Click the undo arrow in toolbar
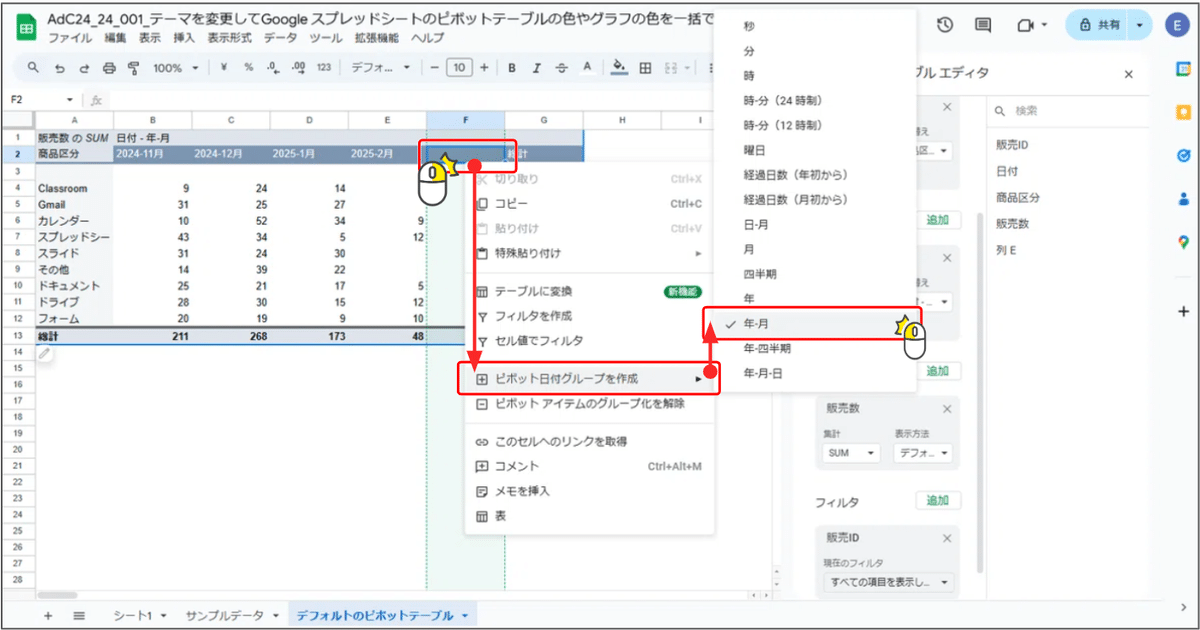Viewport: 1200px width, 630px height. click(60, 68)
